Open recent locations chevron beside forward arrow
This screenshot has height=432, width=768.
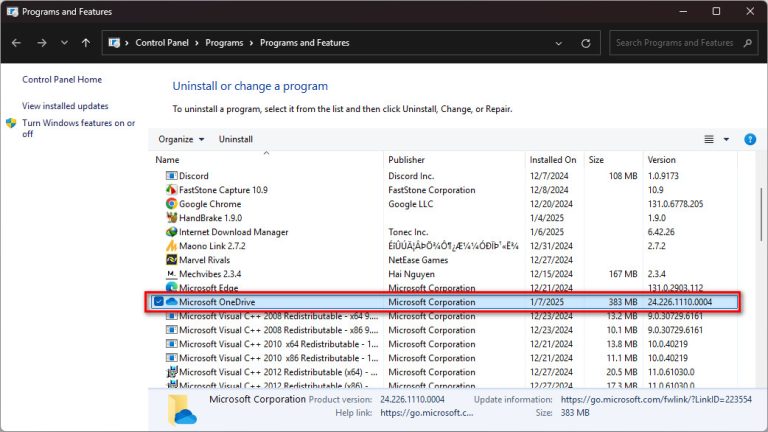64,43
